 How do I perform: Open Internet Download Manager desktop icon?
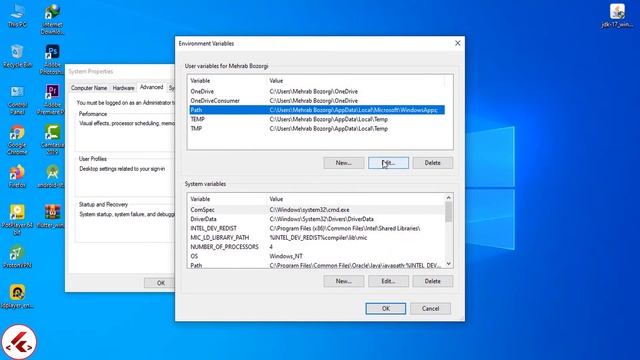pyautogui.click(x=52, y=20)
